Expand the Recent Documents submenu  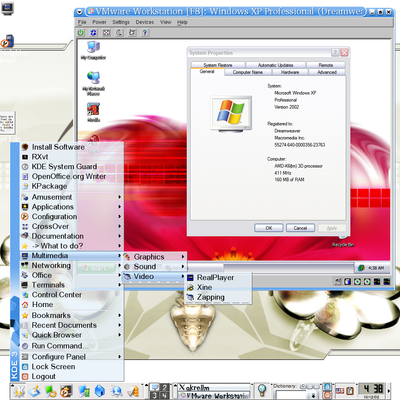click(72, 325)
